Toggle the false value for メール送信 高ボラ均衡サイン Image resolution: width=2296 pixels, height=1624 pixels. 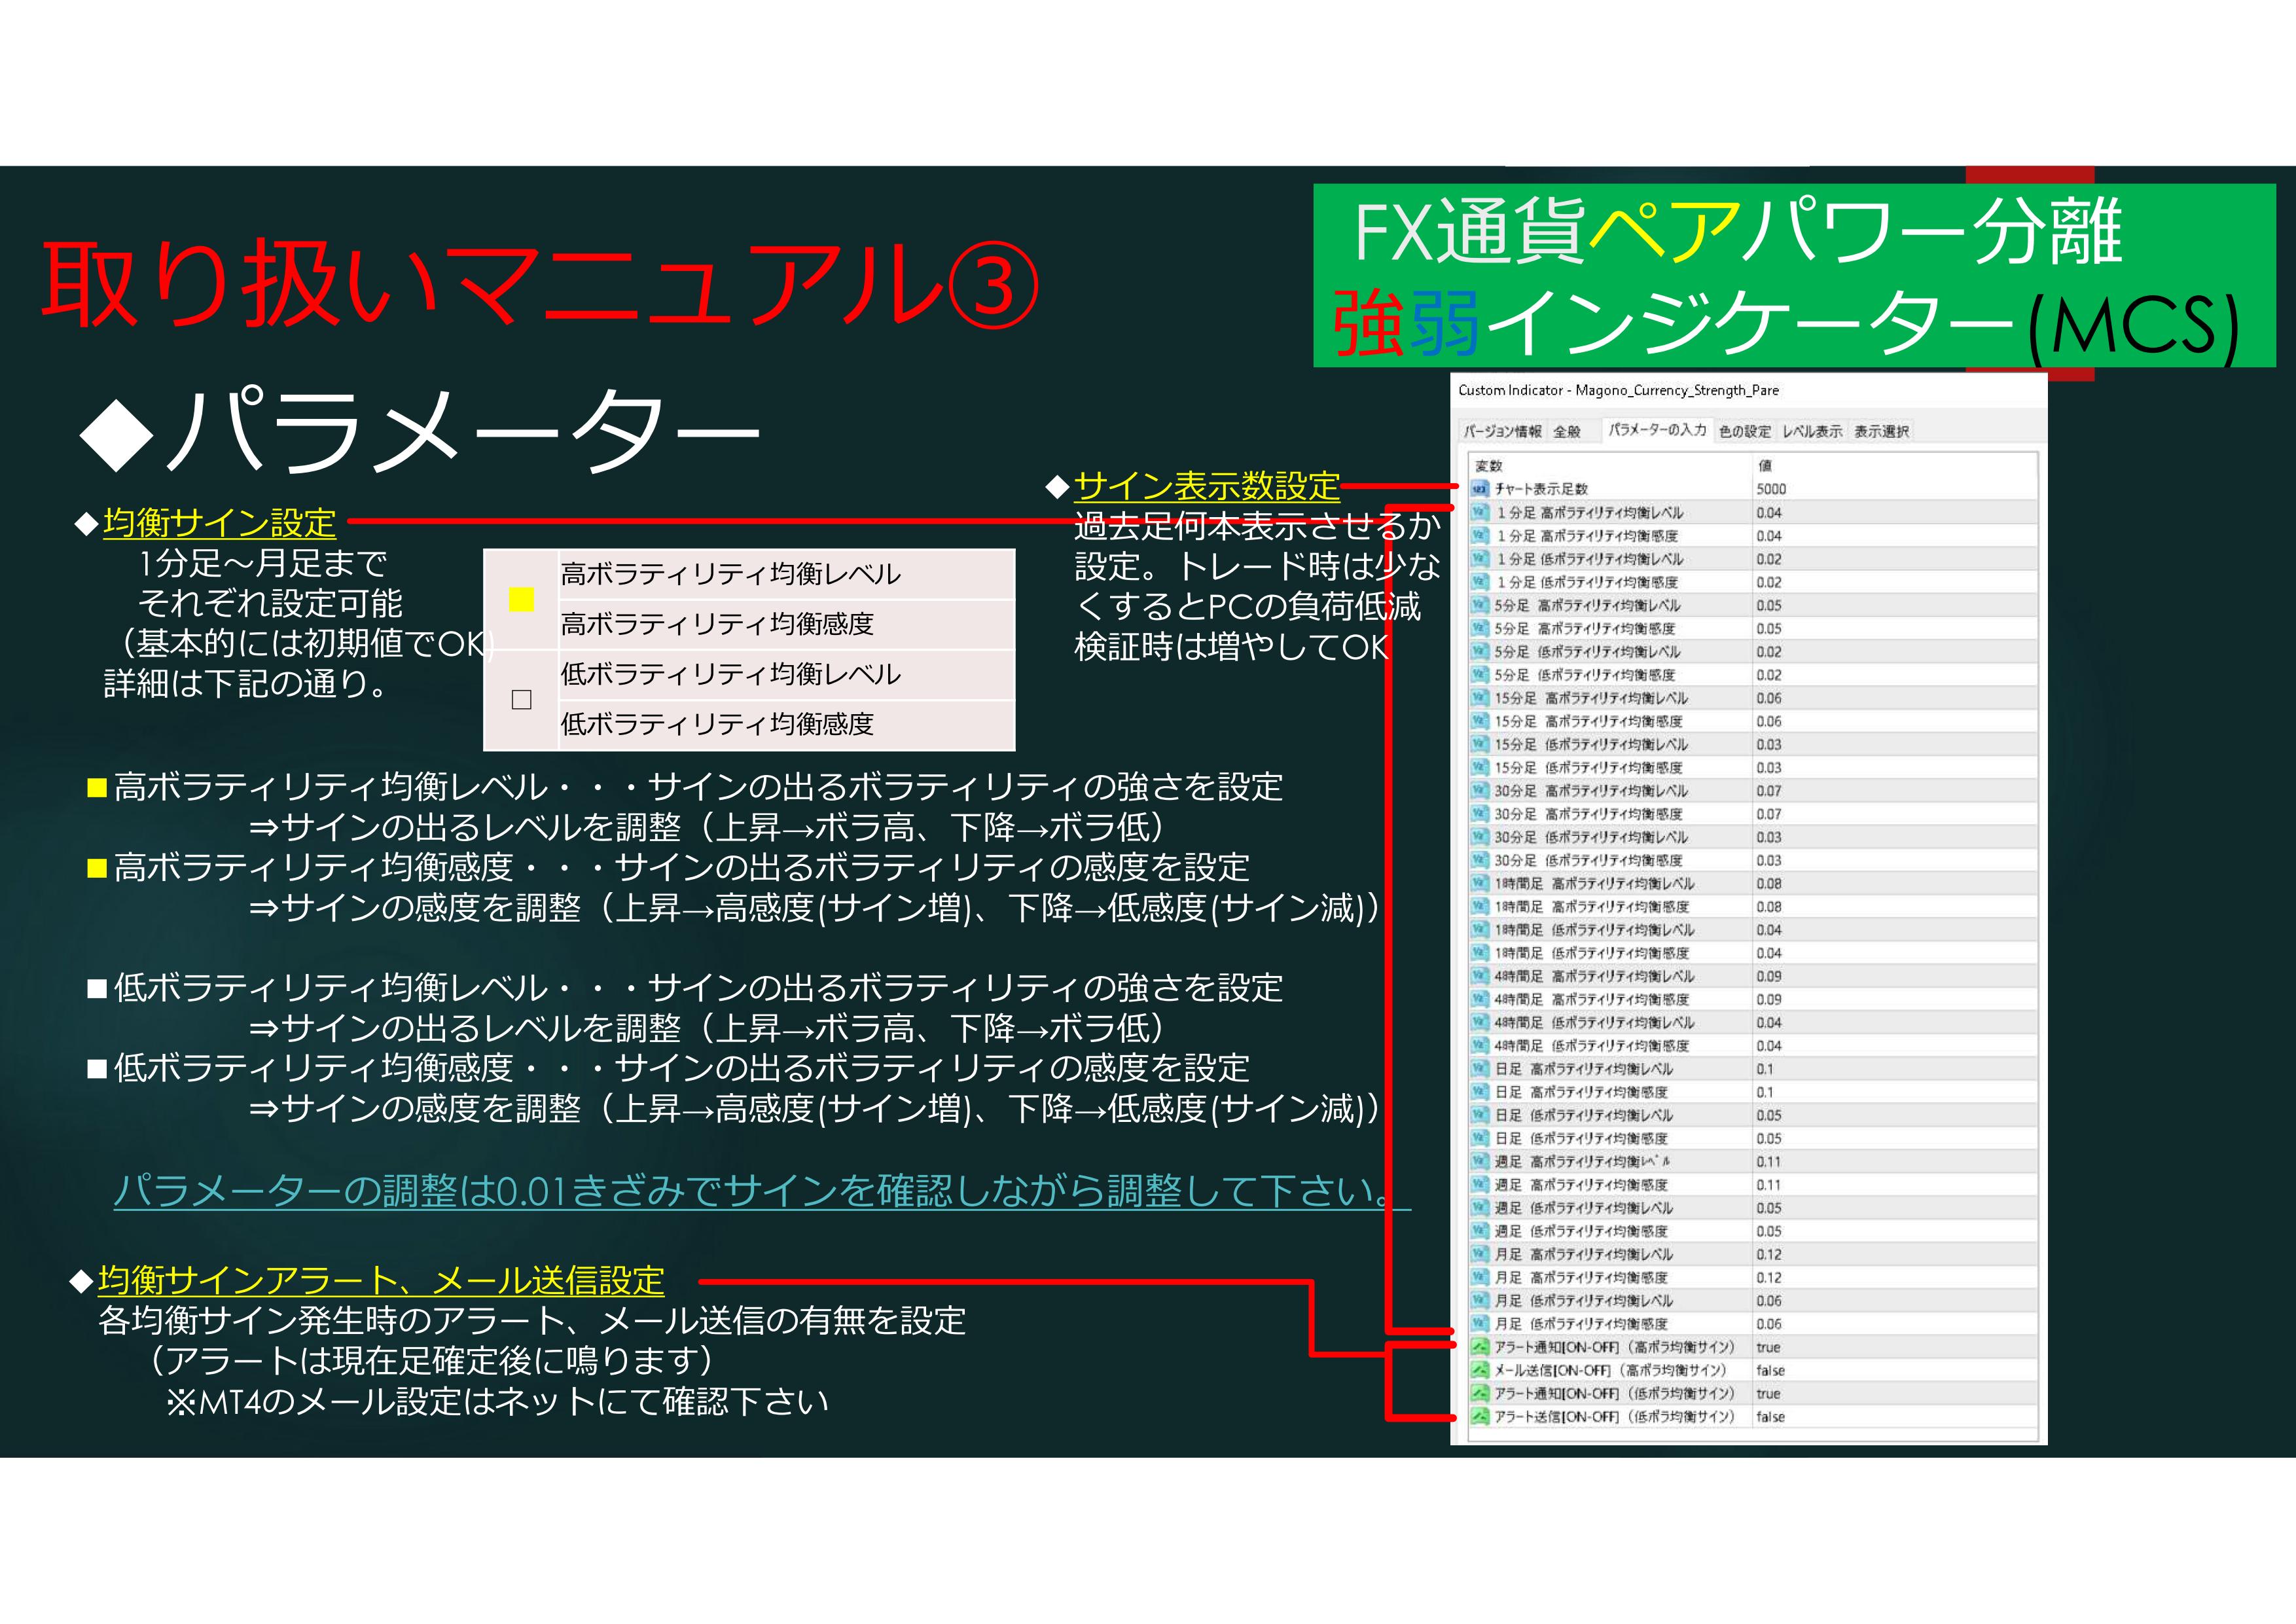pyautogui.click(x=1770, y=1370)
